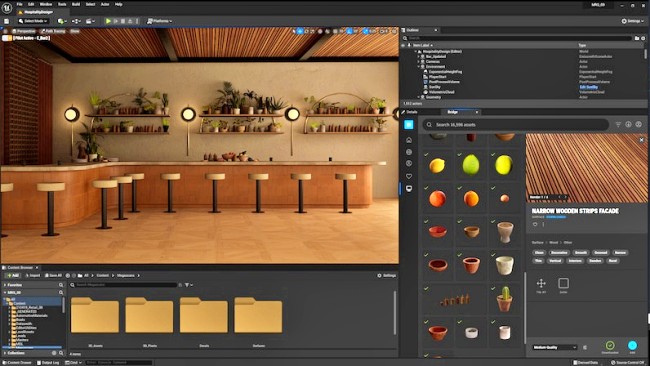Open the add content quick menu
Image resolution: width=650 pixels, height=366 pixels.
tap(62, 21)
